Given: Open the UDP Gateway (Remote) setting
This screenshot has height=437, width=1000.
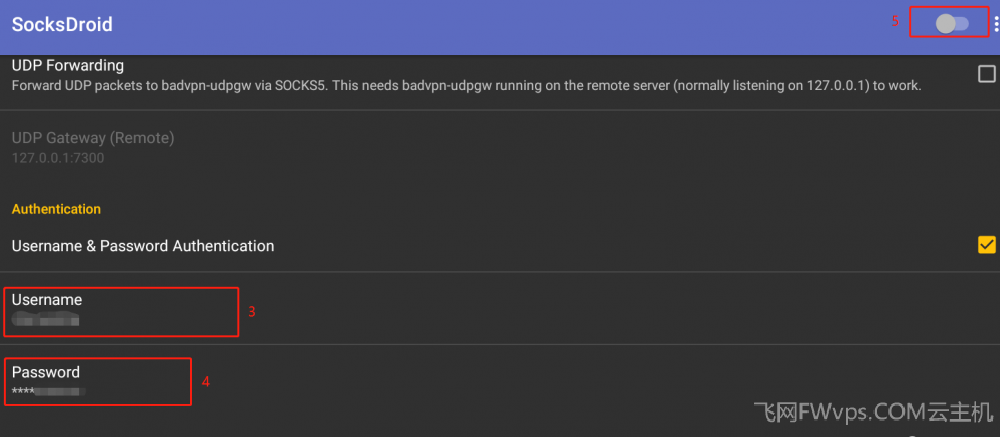Looking at the screenshot, I should [500, 147].
